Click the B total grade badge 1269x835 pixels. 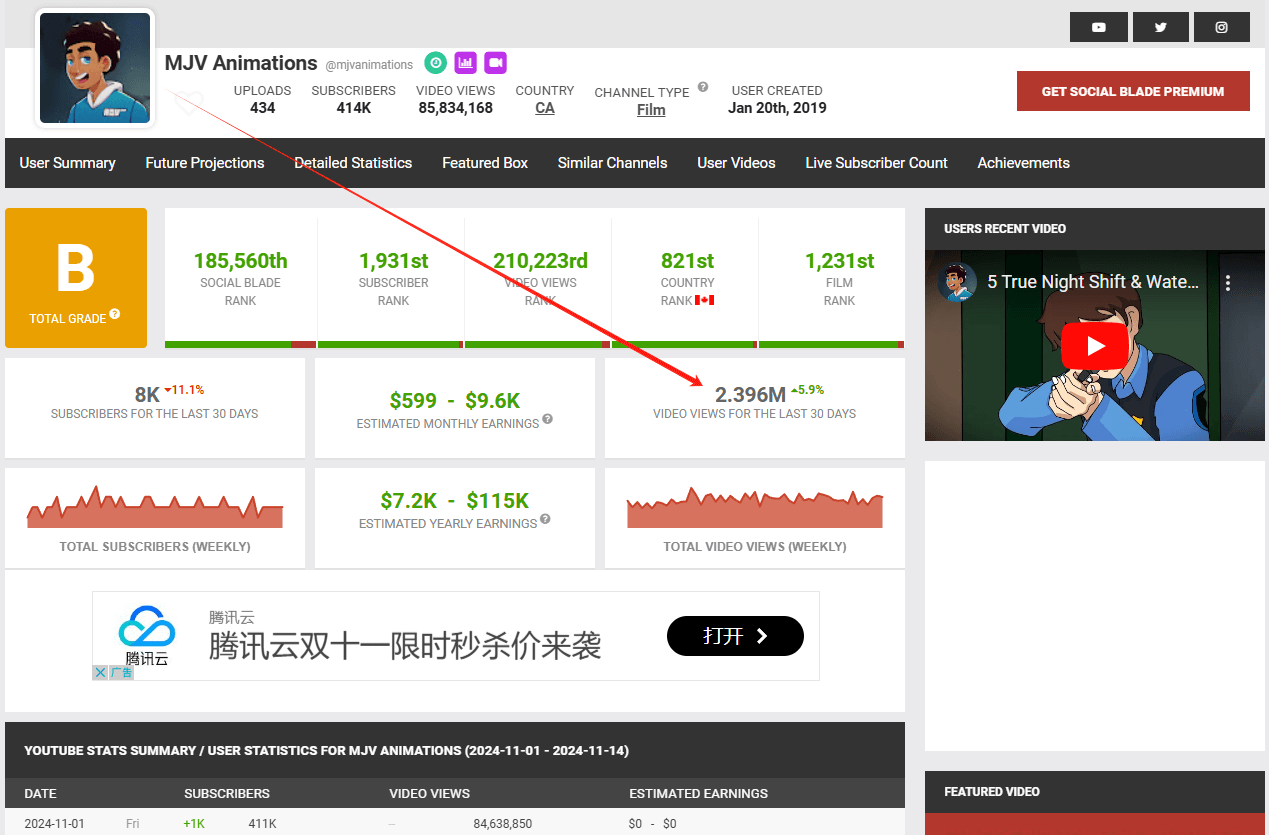click(76, 278)
